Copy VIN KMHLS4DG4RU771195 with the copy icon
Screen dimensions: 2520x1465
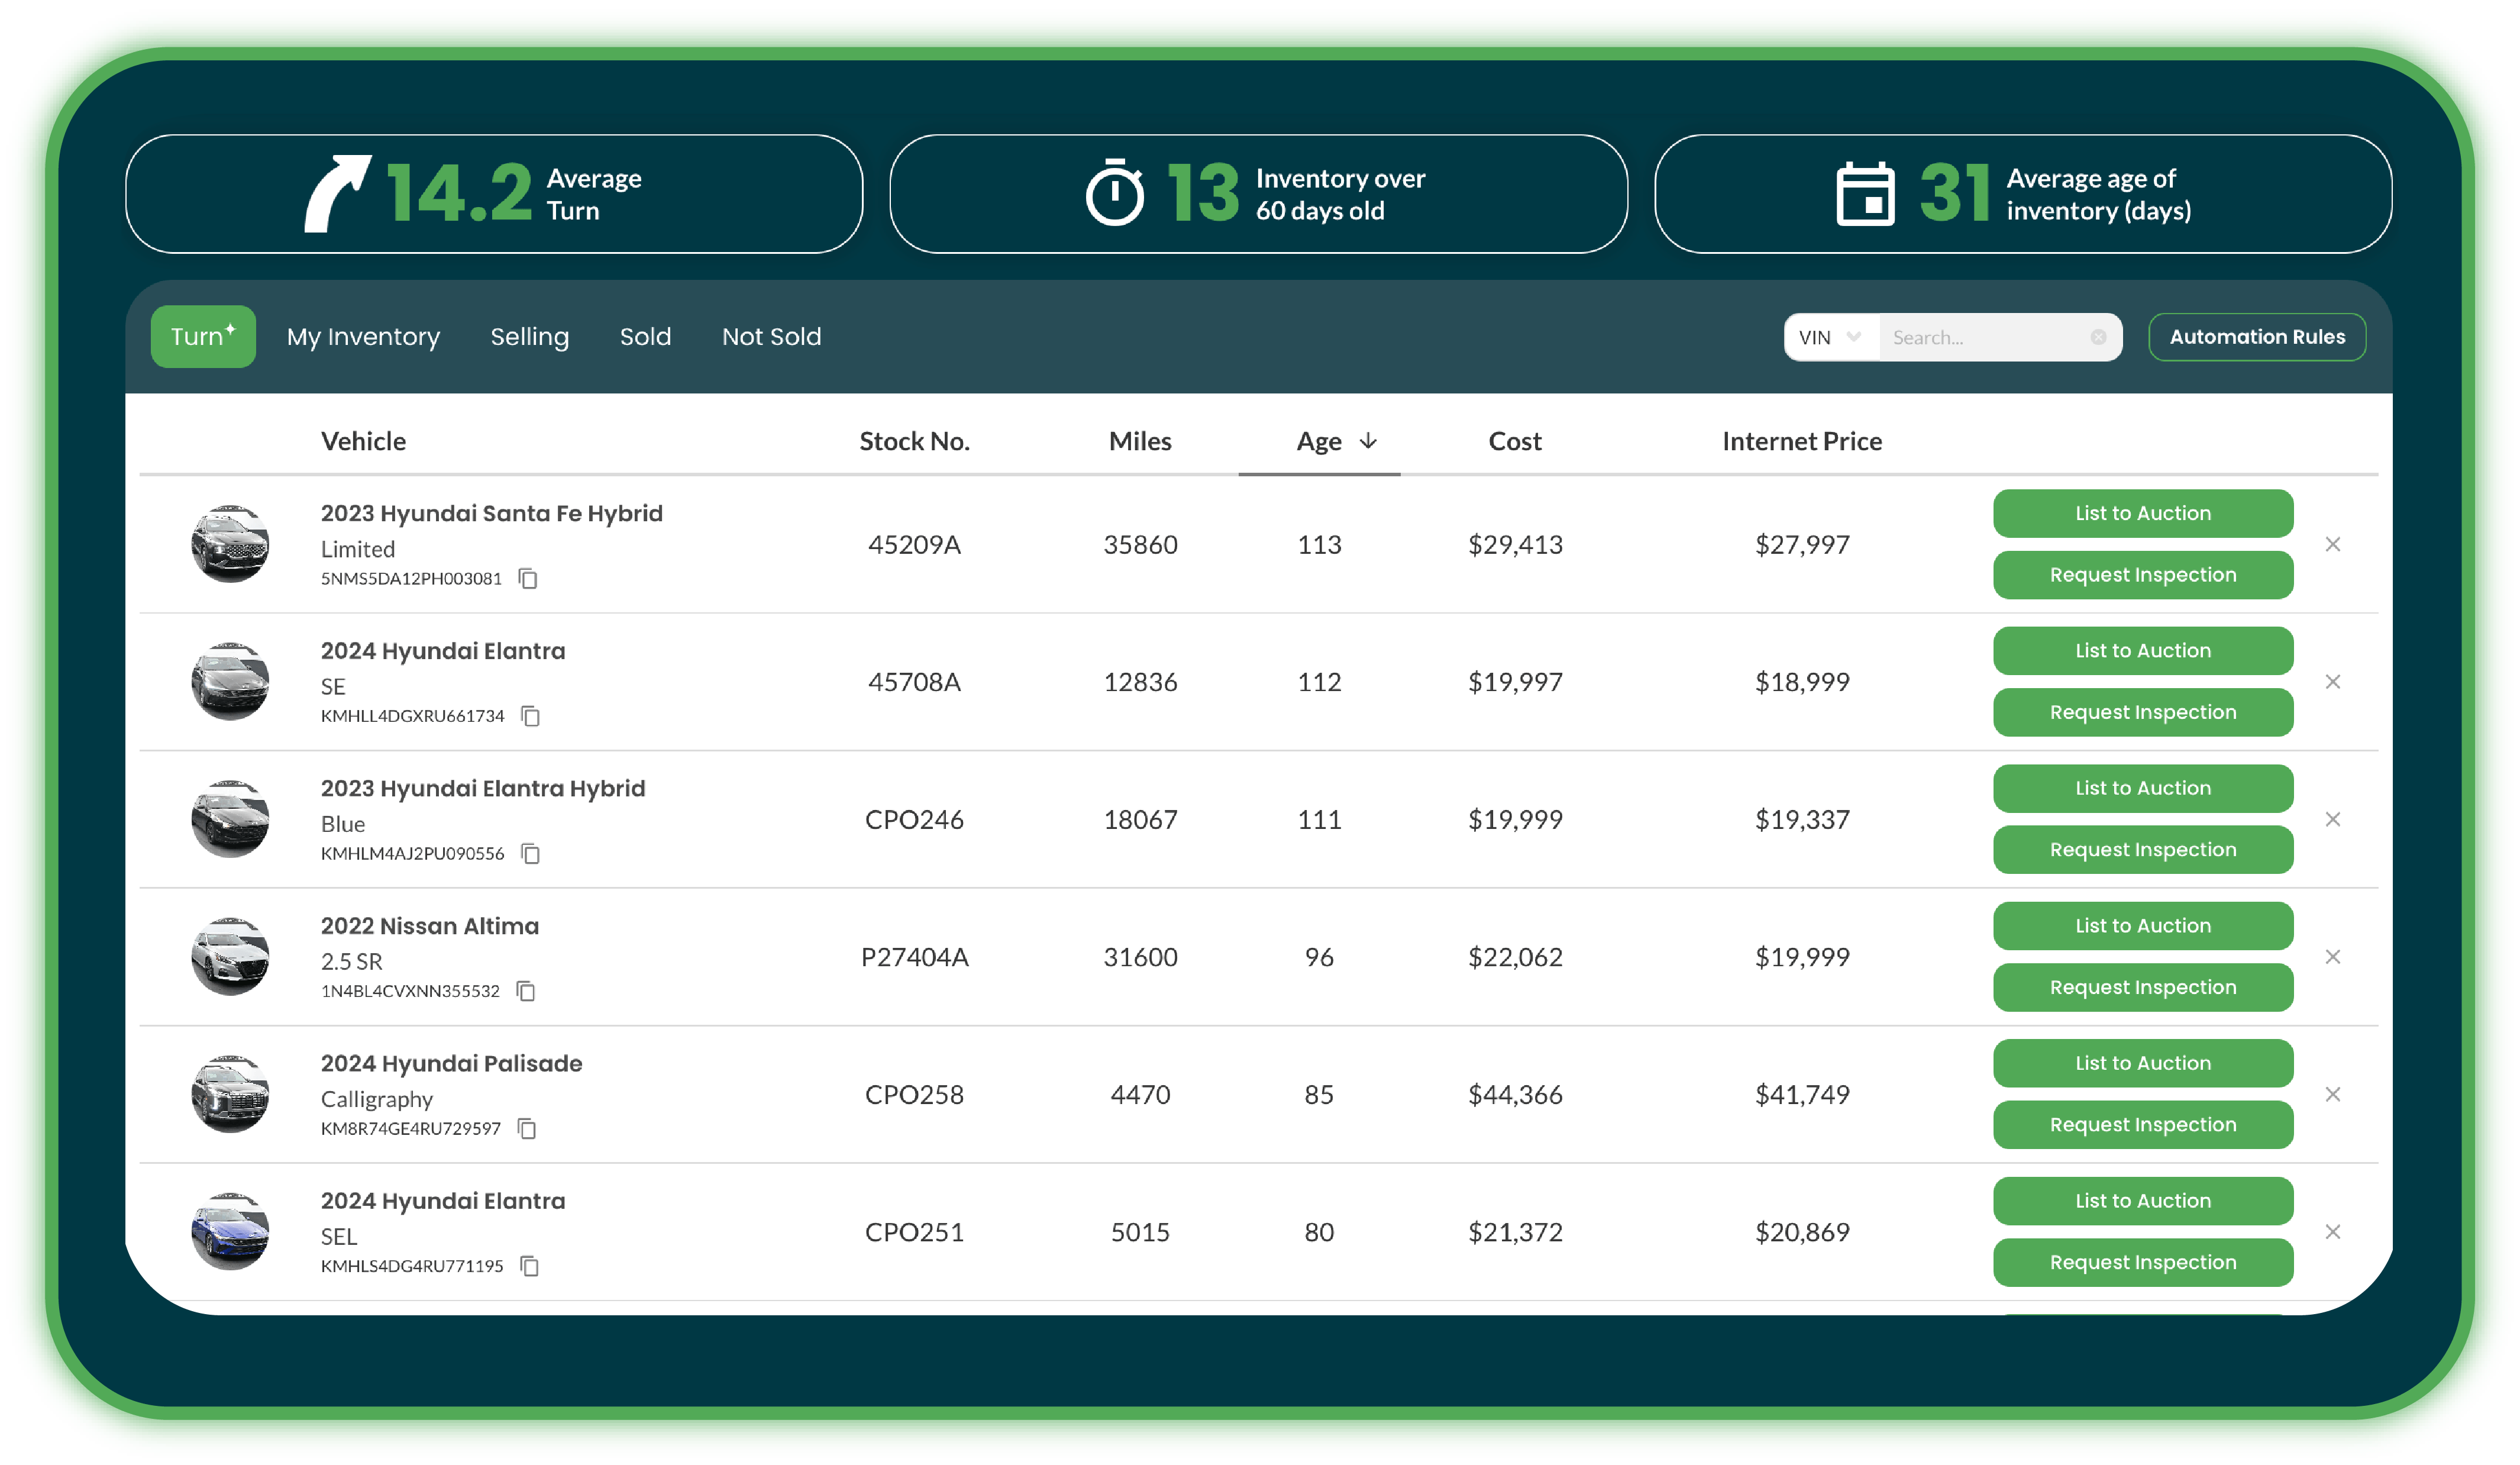click(x=530, y=1266)
